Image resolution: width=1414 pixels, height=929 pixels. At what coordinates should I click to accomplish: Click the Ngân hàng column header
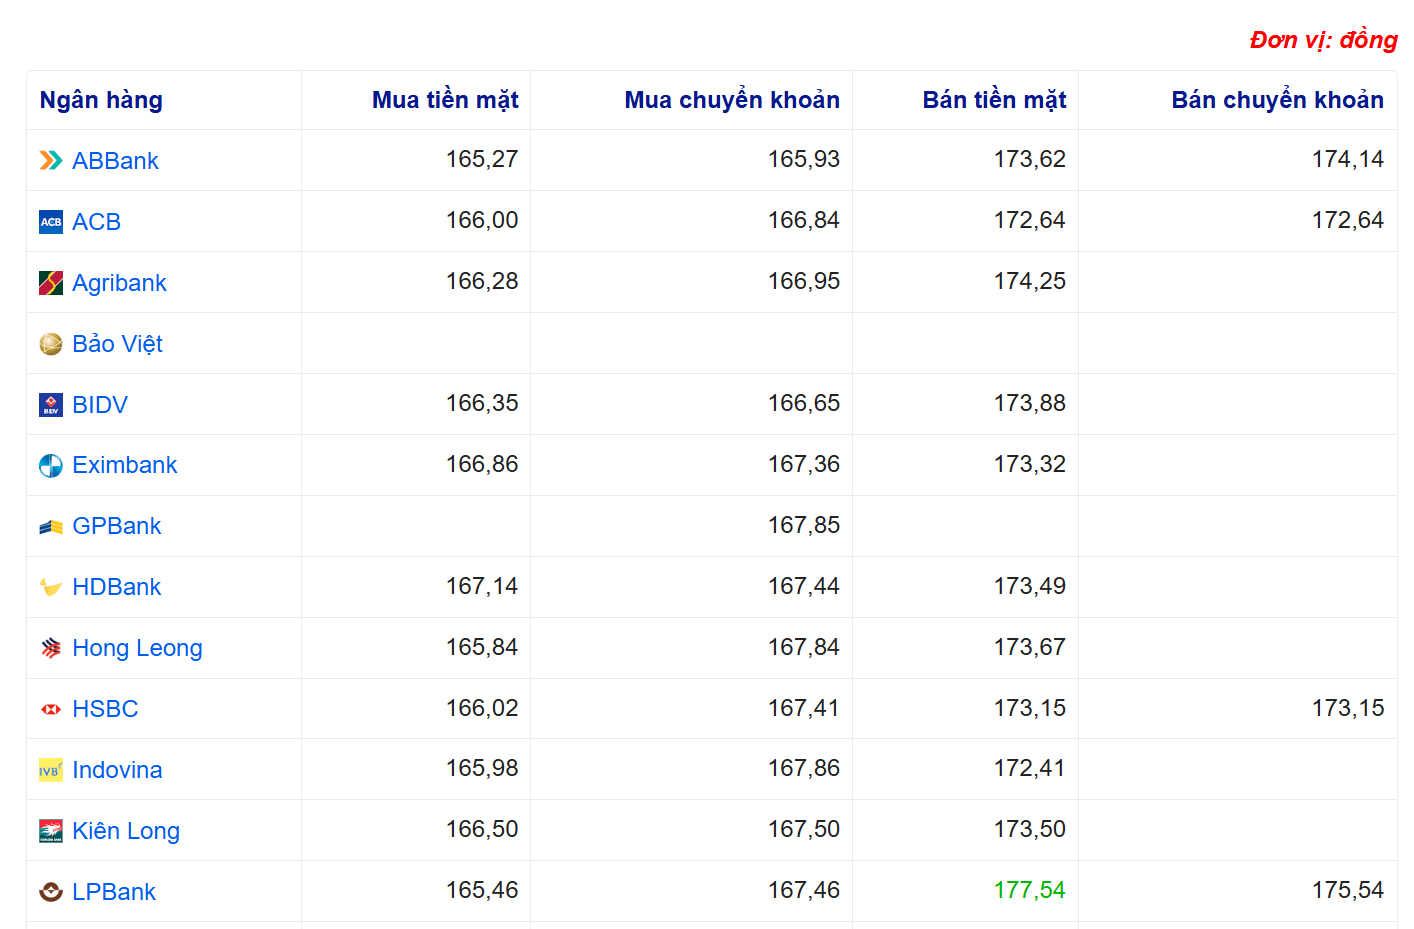(x=101, y=100)
